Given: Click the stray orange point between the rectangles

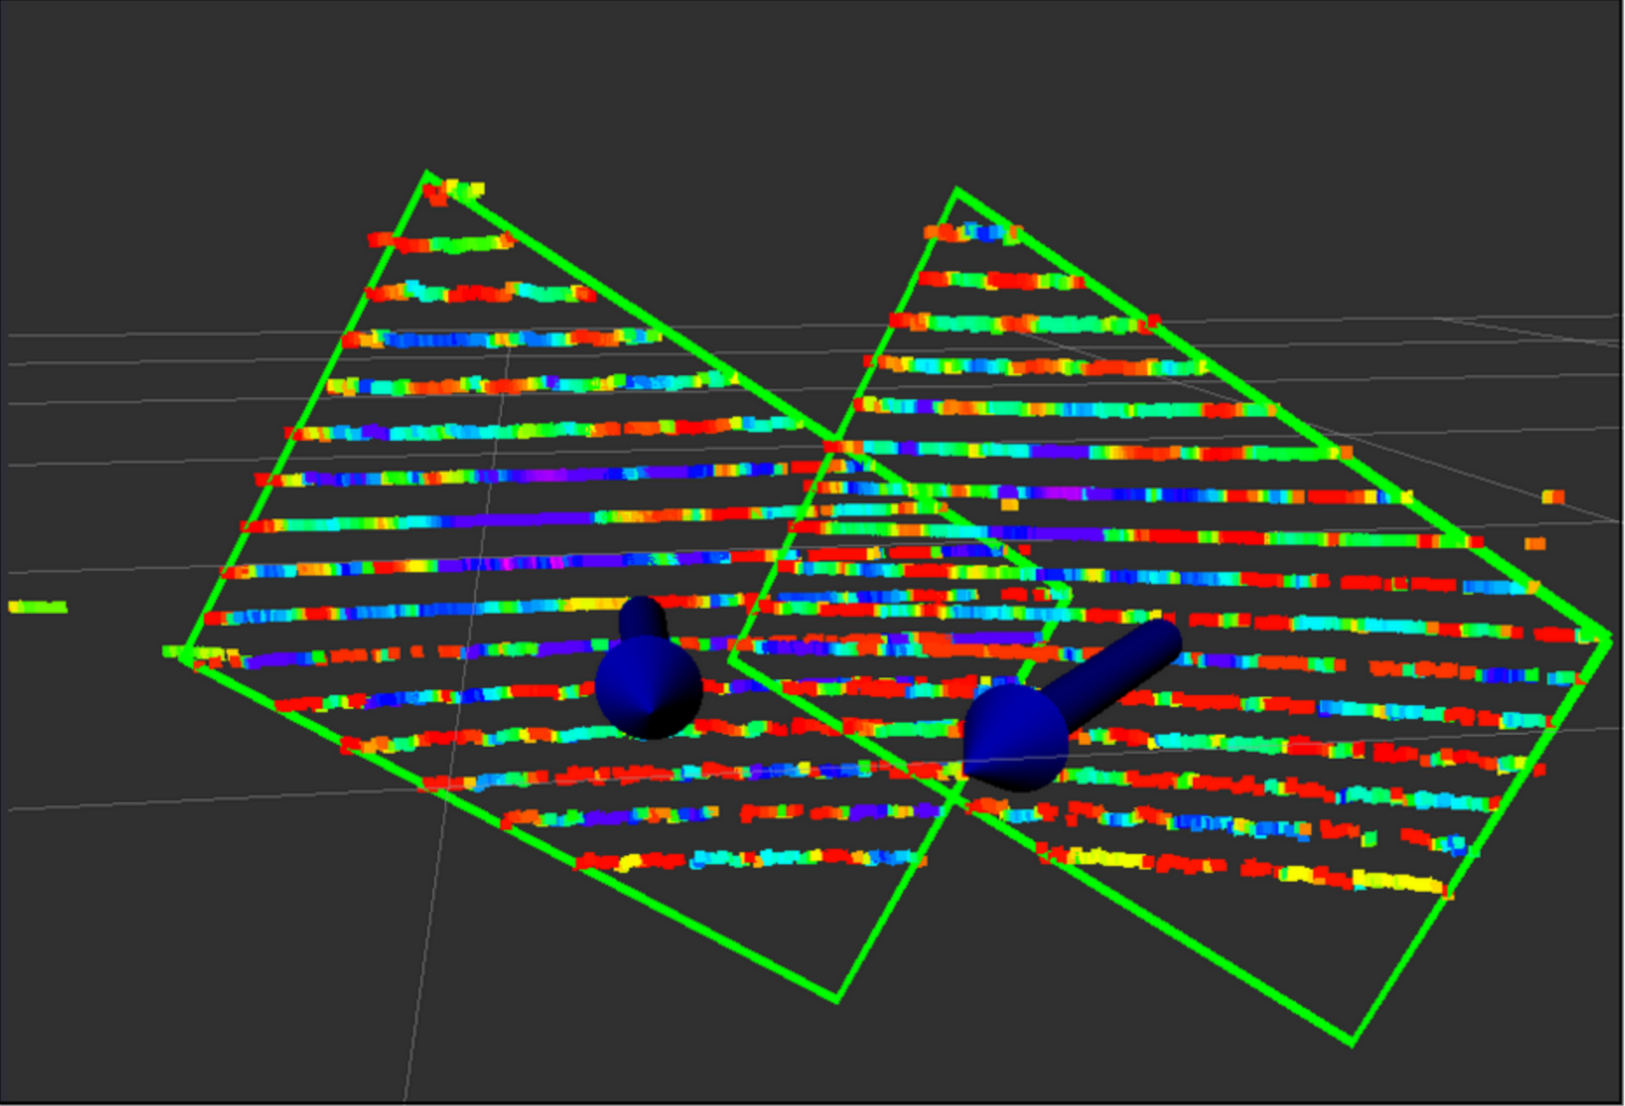Looking at the screenshot, I should (1010, 505).
